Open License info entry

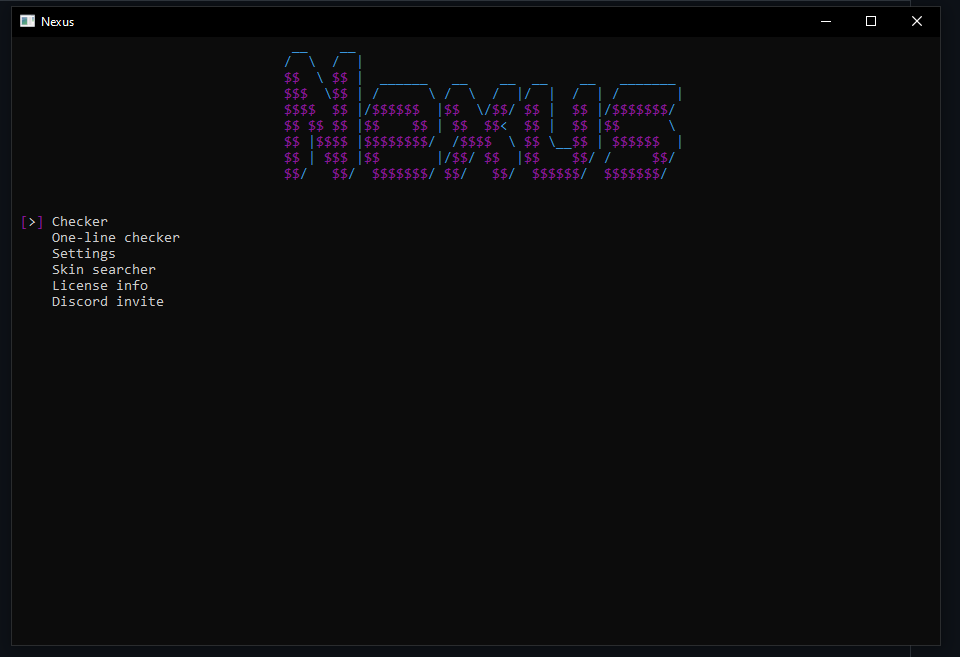100,285
